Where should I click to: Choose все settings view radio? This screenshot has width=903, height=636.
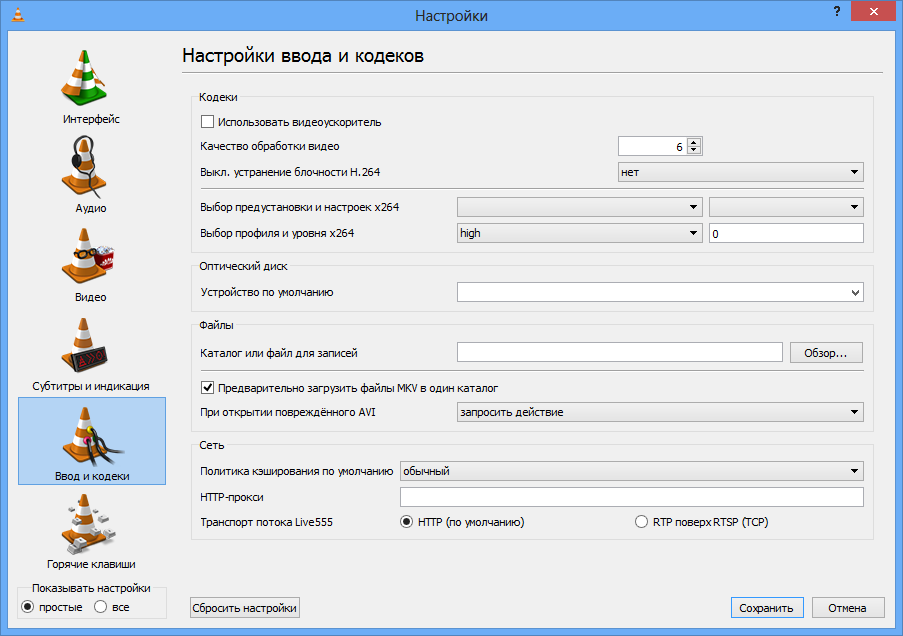point(100,607)
